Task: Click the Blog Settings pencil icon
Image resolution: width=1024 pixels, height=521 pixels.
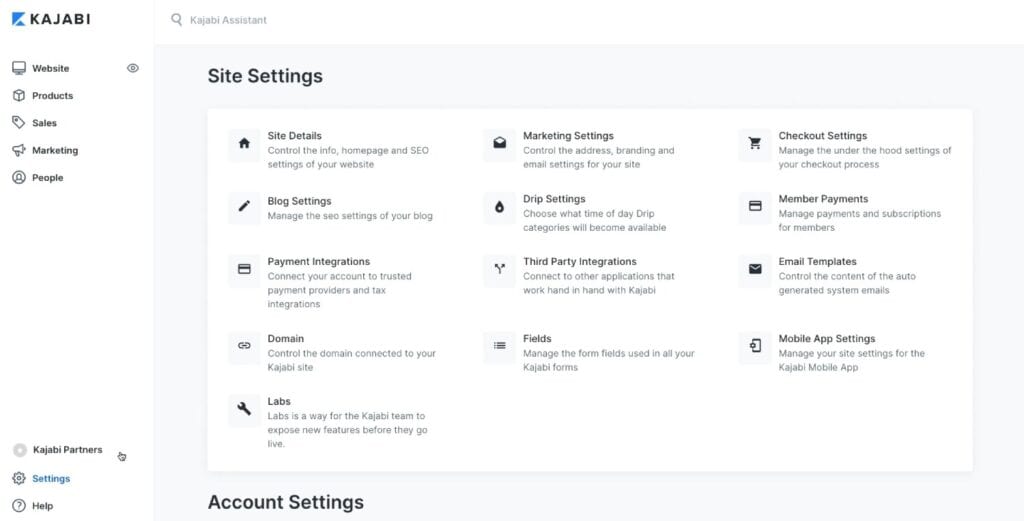Action: click(x=244, y=206)
